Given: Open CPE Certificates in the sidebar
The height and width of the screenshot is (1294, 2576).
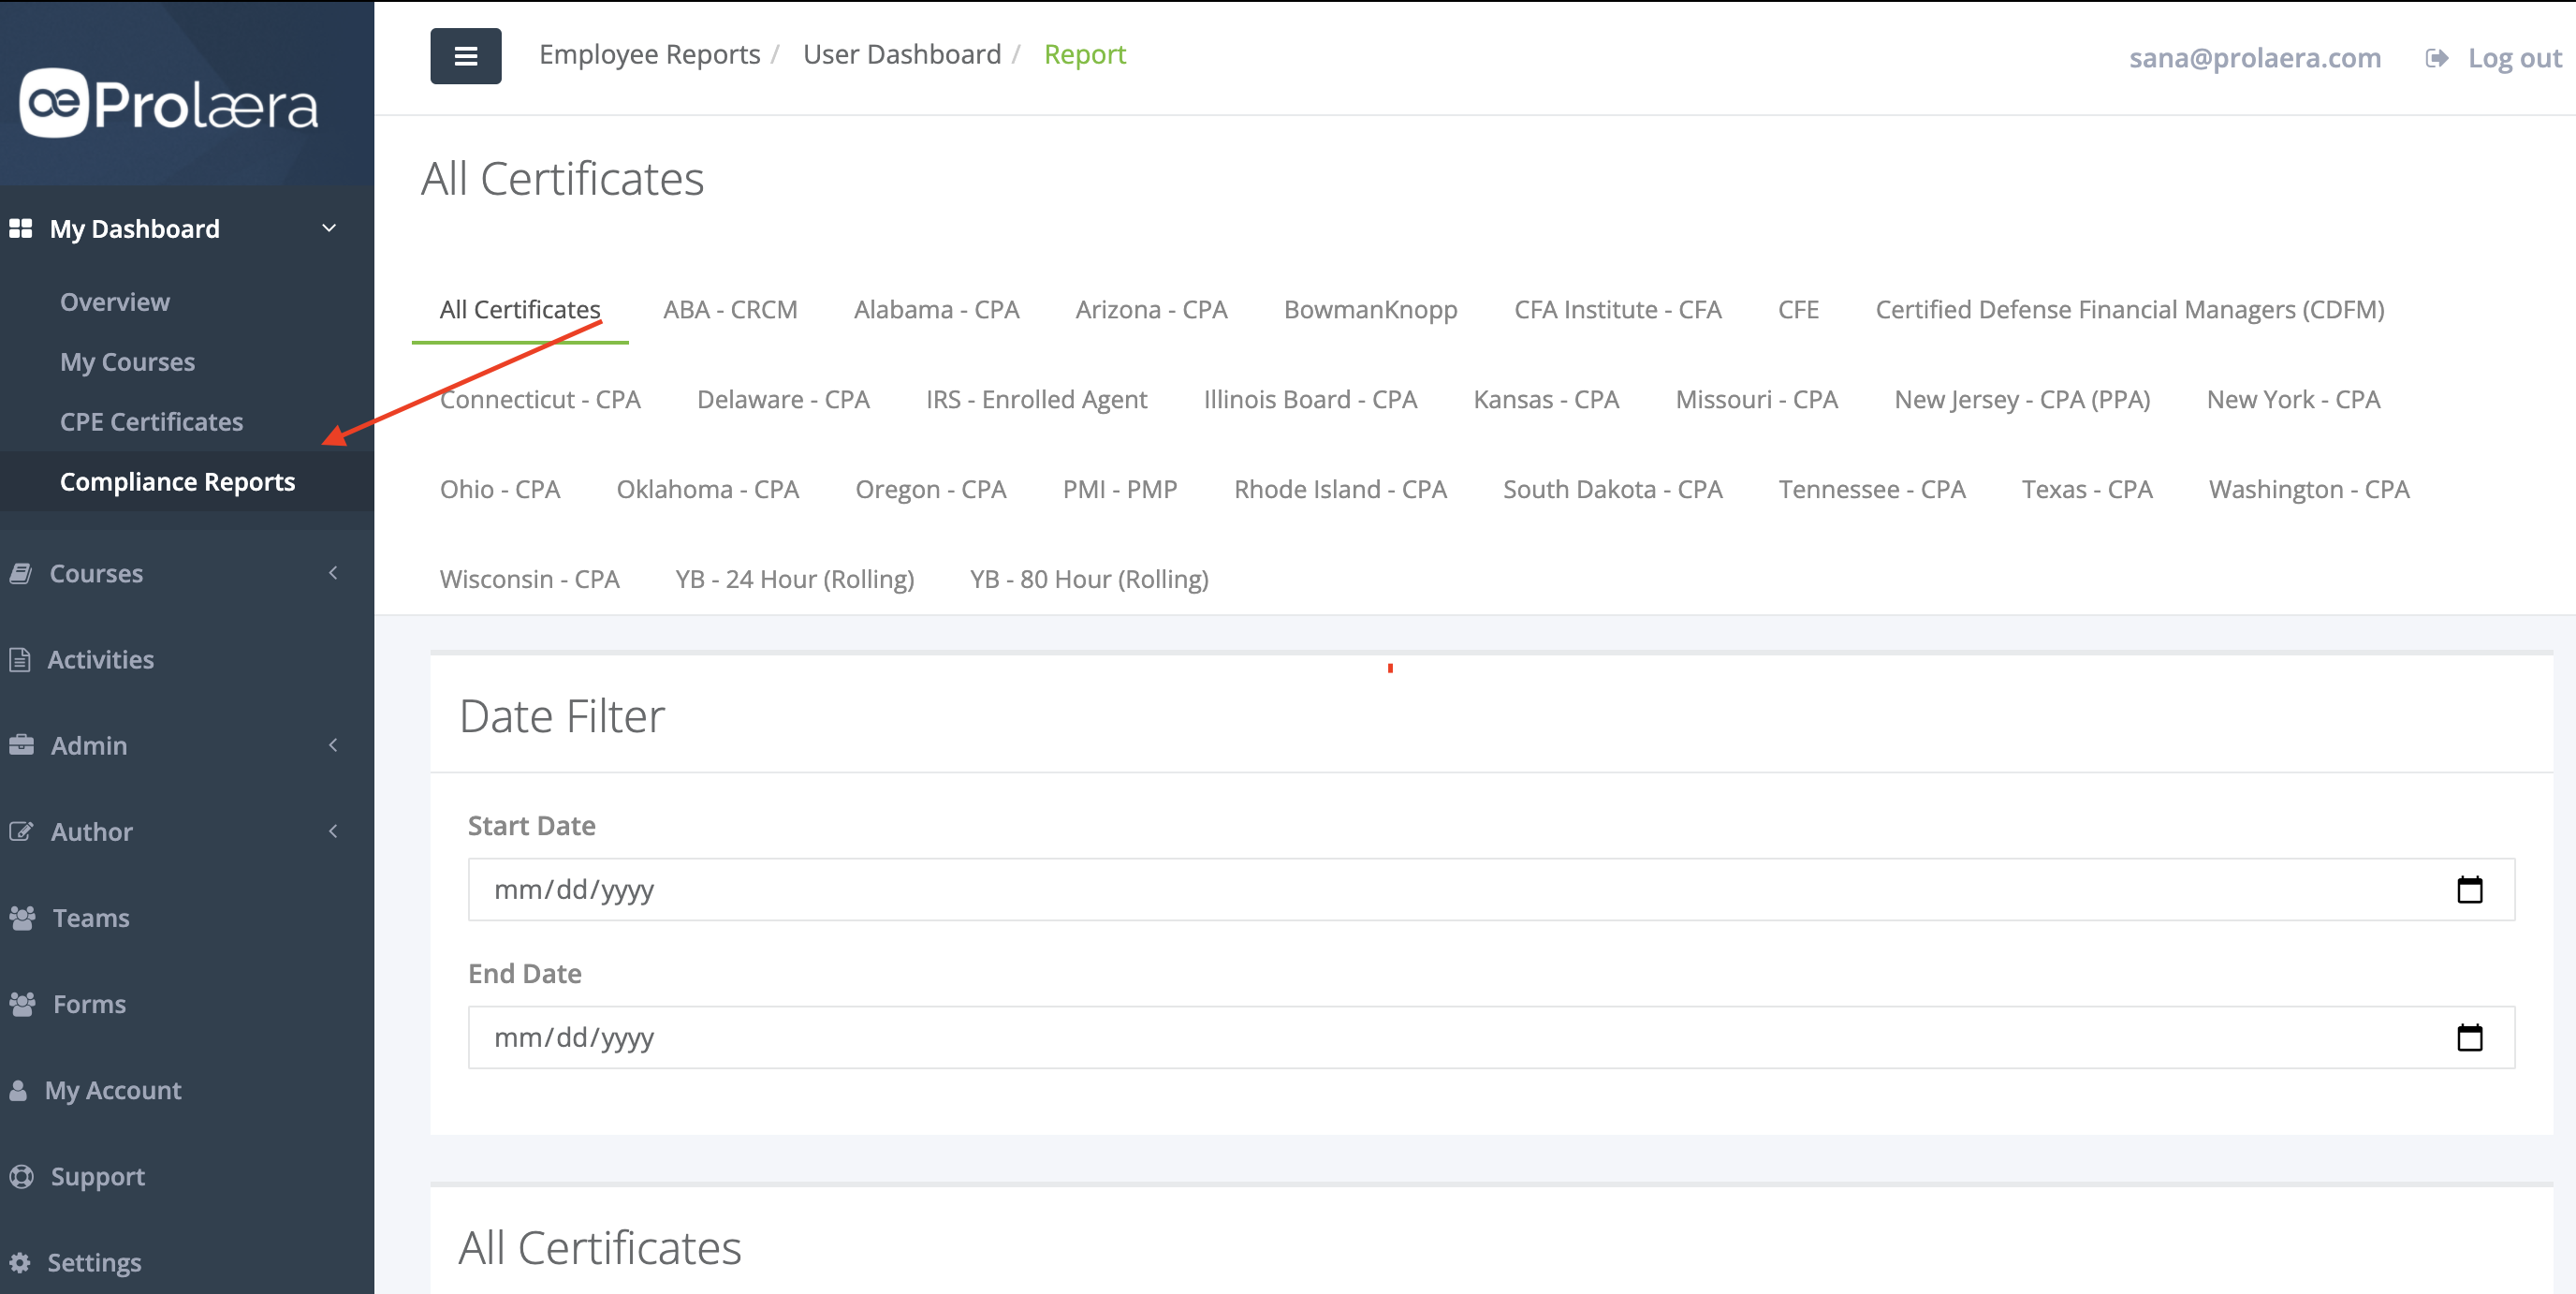Looking at the screenshot, I should 151,422.
